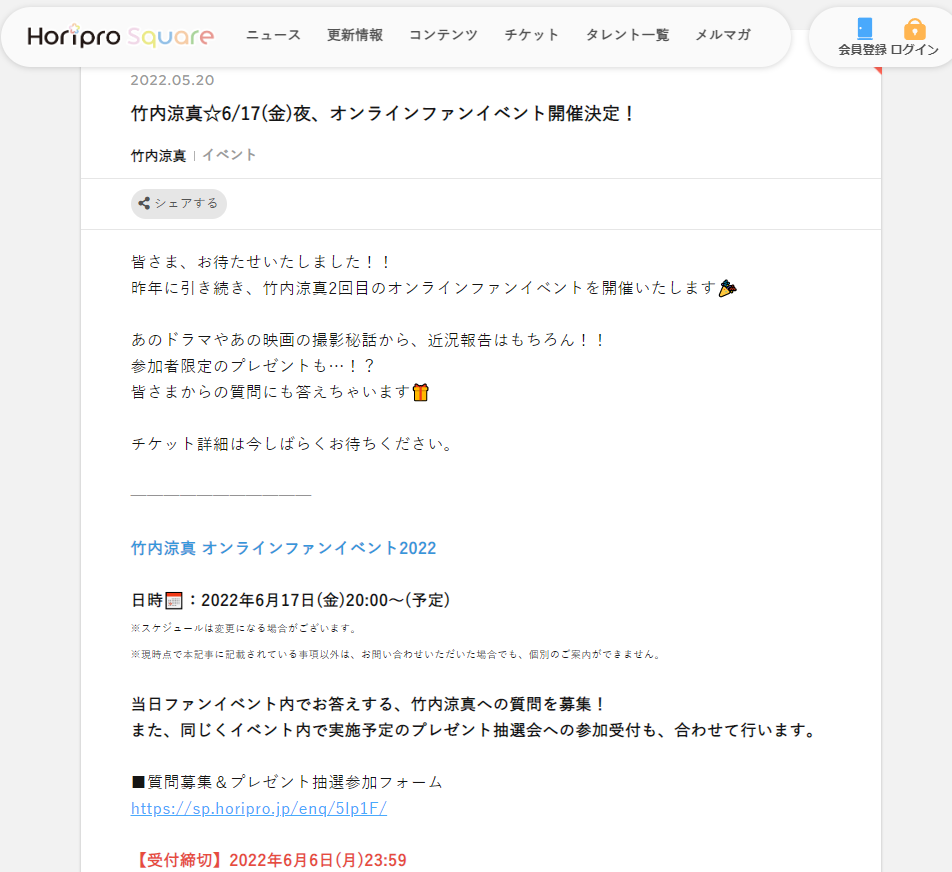Click the gift box emoji icon
The width and height of the screenshot is (952, 872).
[421, 392]
